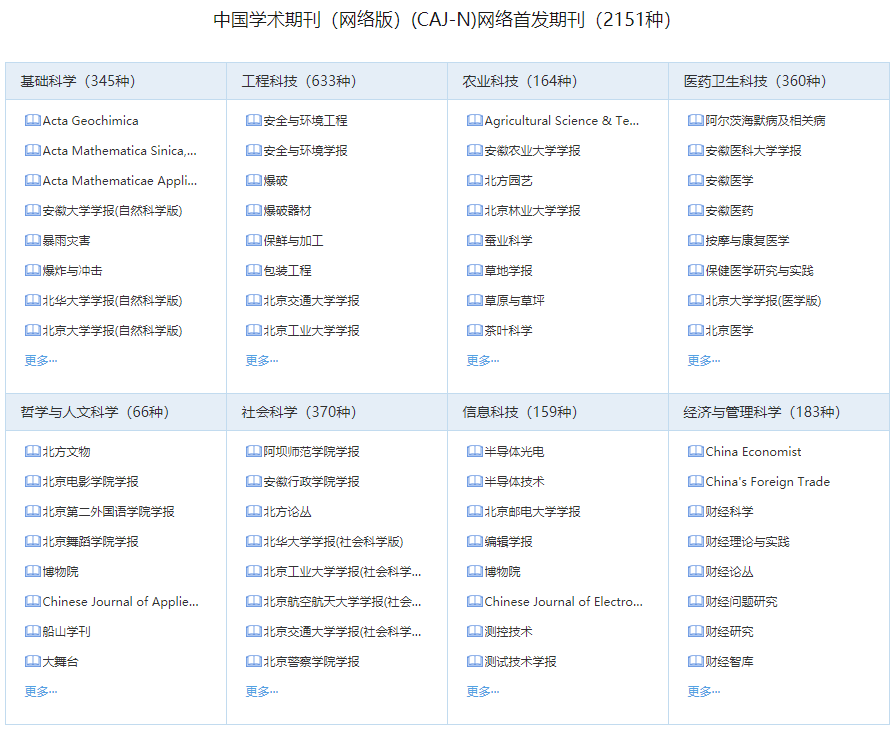The height and width of the screenshot is (733, 896).
Task: Show more journals under 经济与管理科学
Action: (x=704, y=691)
